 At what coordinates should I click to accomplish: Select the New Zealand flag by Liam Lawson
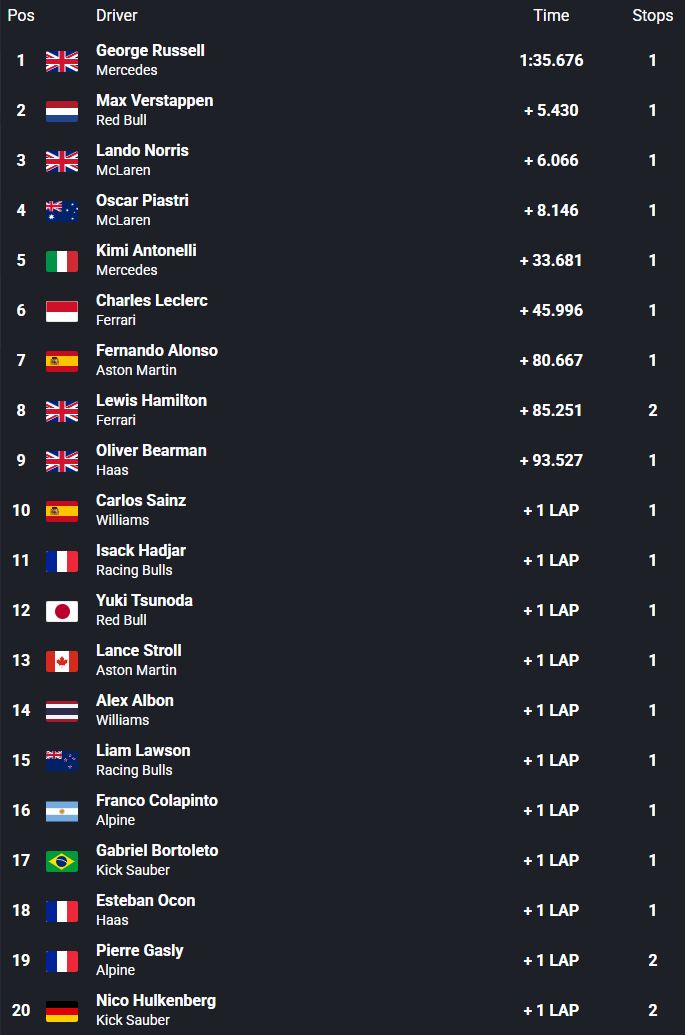[62, 761]
